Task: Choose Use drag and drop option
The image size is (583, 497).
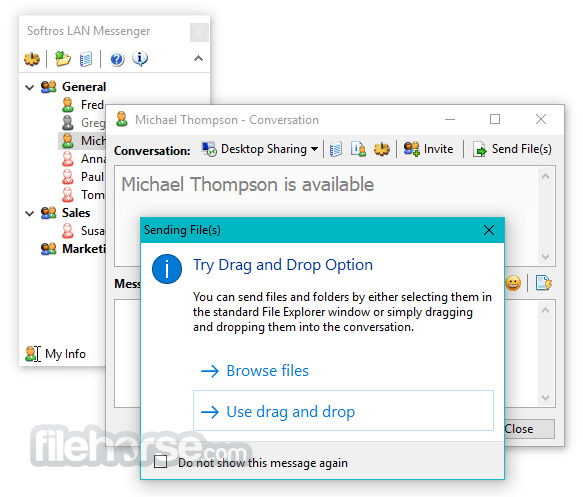Action: [x=343, y=411]
